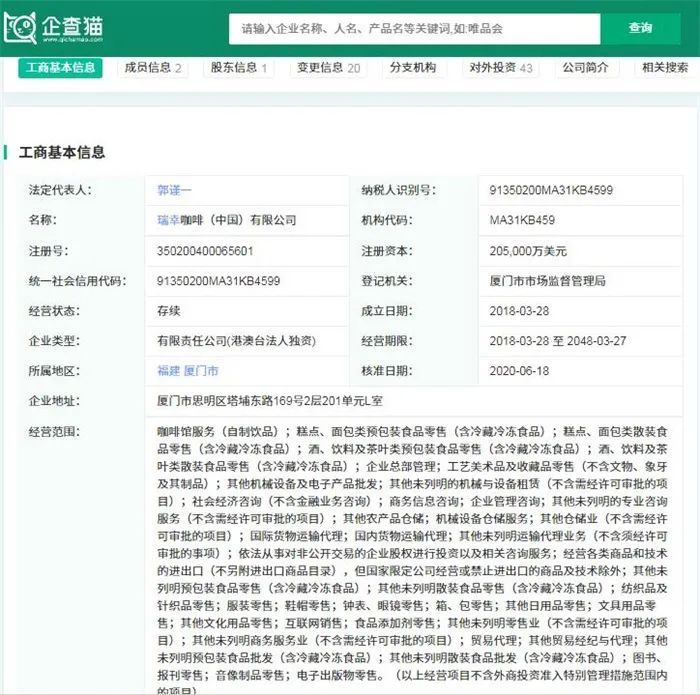Screen dimensions: 700x695
Task: Select registration number 350200400065601
Action: (205, 251)
